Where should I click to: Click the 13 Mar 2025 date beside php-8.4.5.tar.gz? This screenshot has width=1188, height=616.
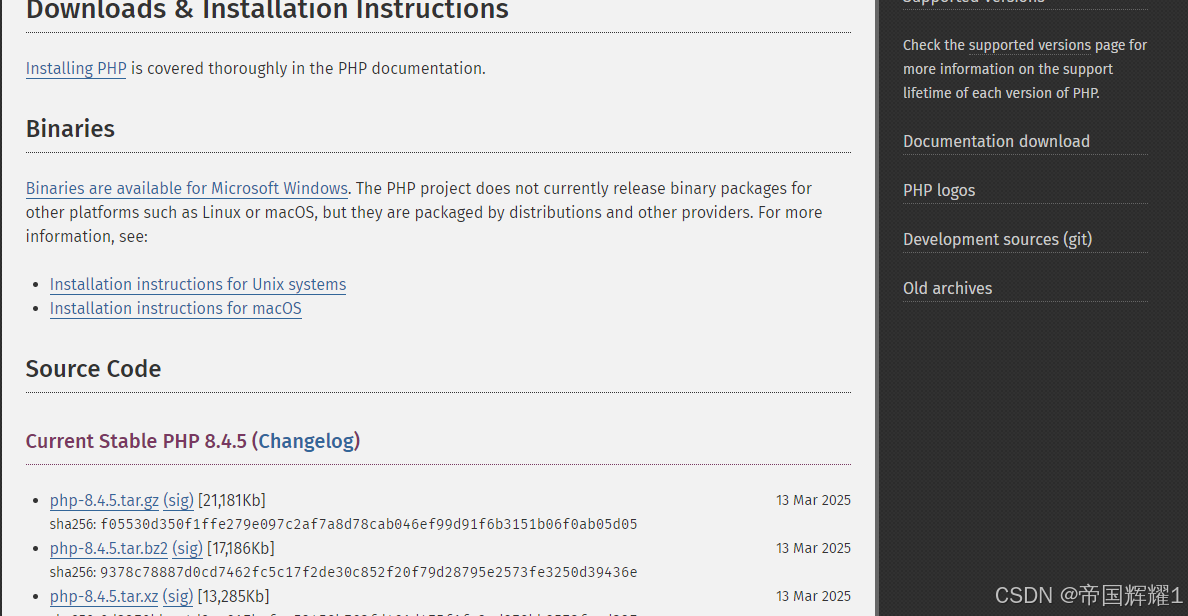(813, 501)
